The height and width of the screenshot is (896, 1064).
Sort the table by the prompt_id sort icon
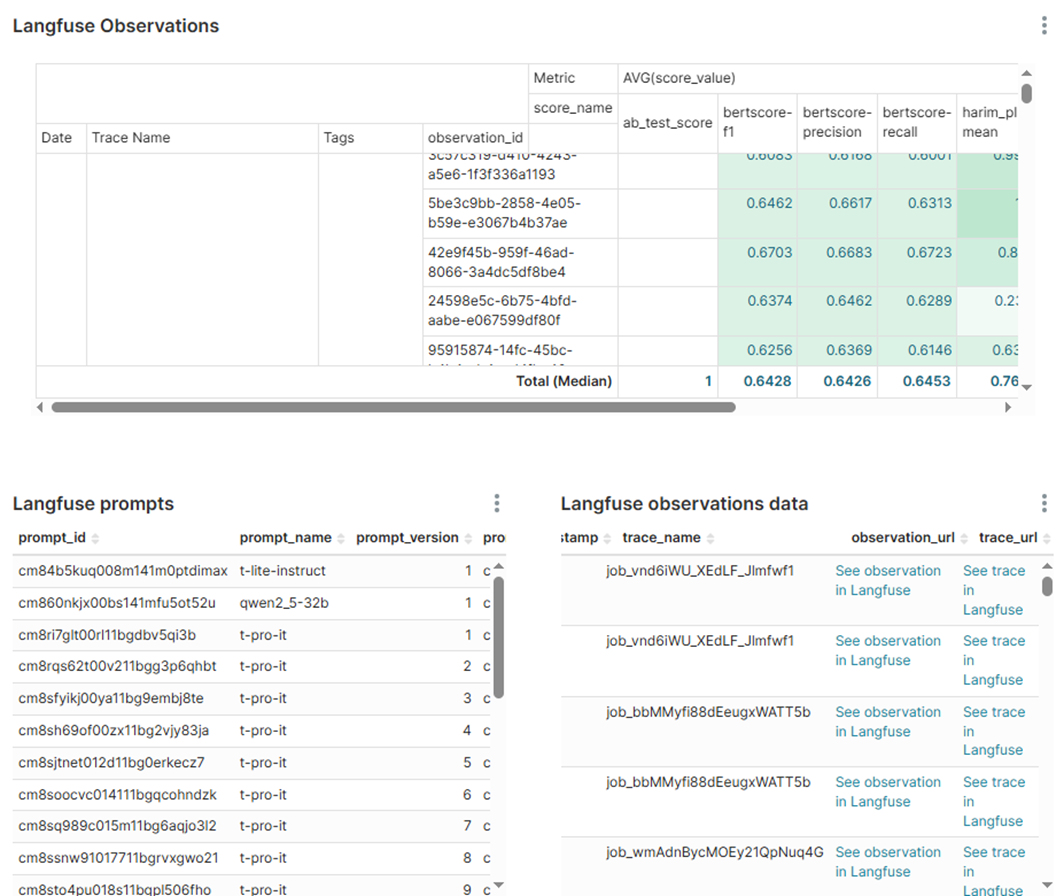pos(96,539)
